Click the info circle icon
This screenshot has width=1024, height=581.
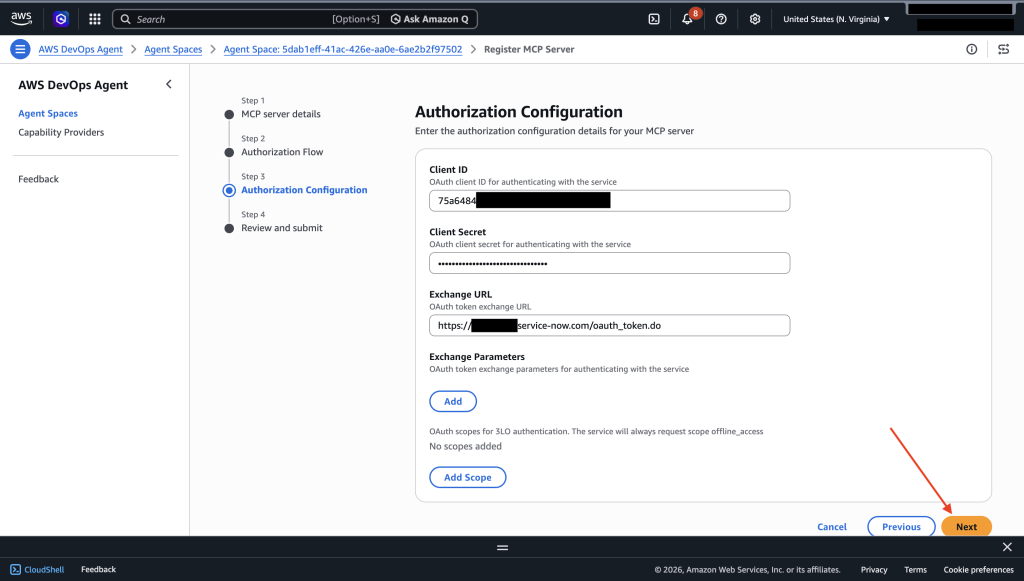tap(972, 49)
